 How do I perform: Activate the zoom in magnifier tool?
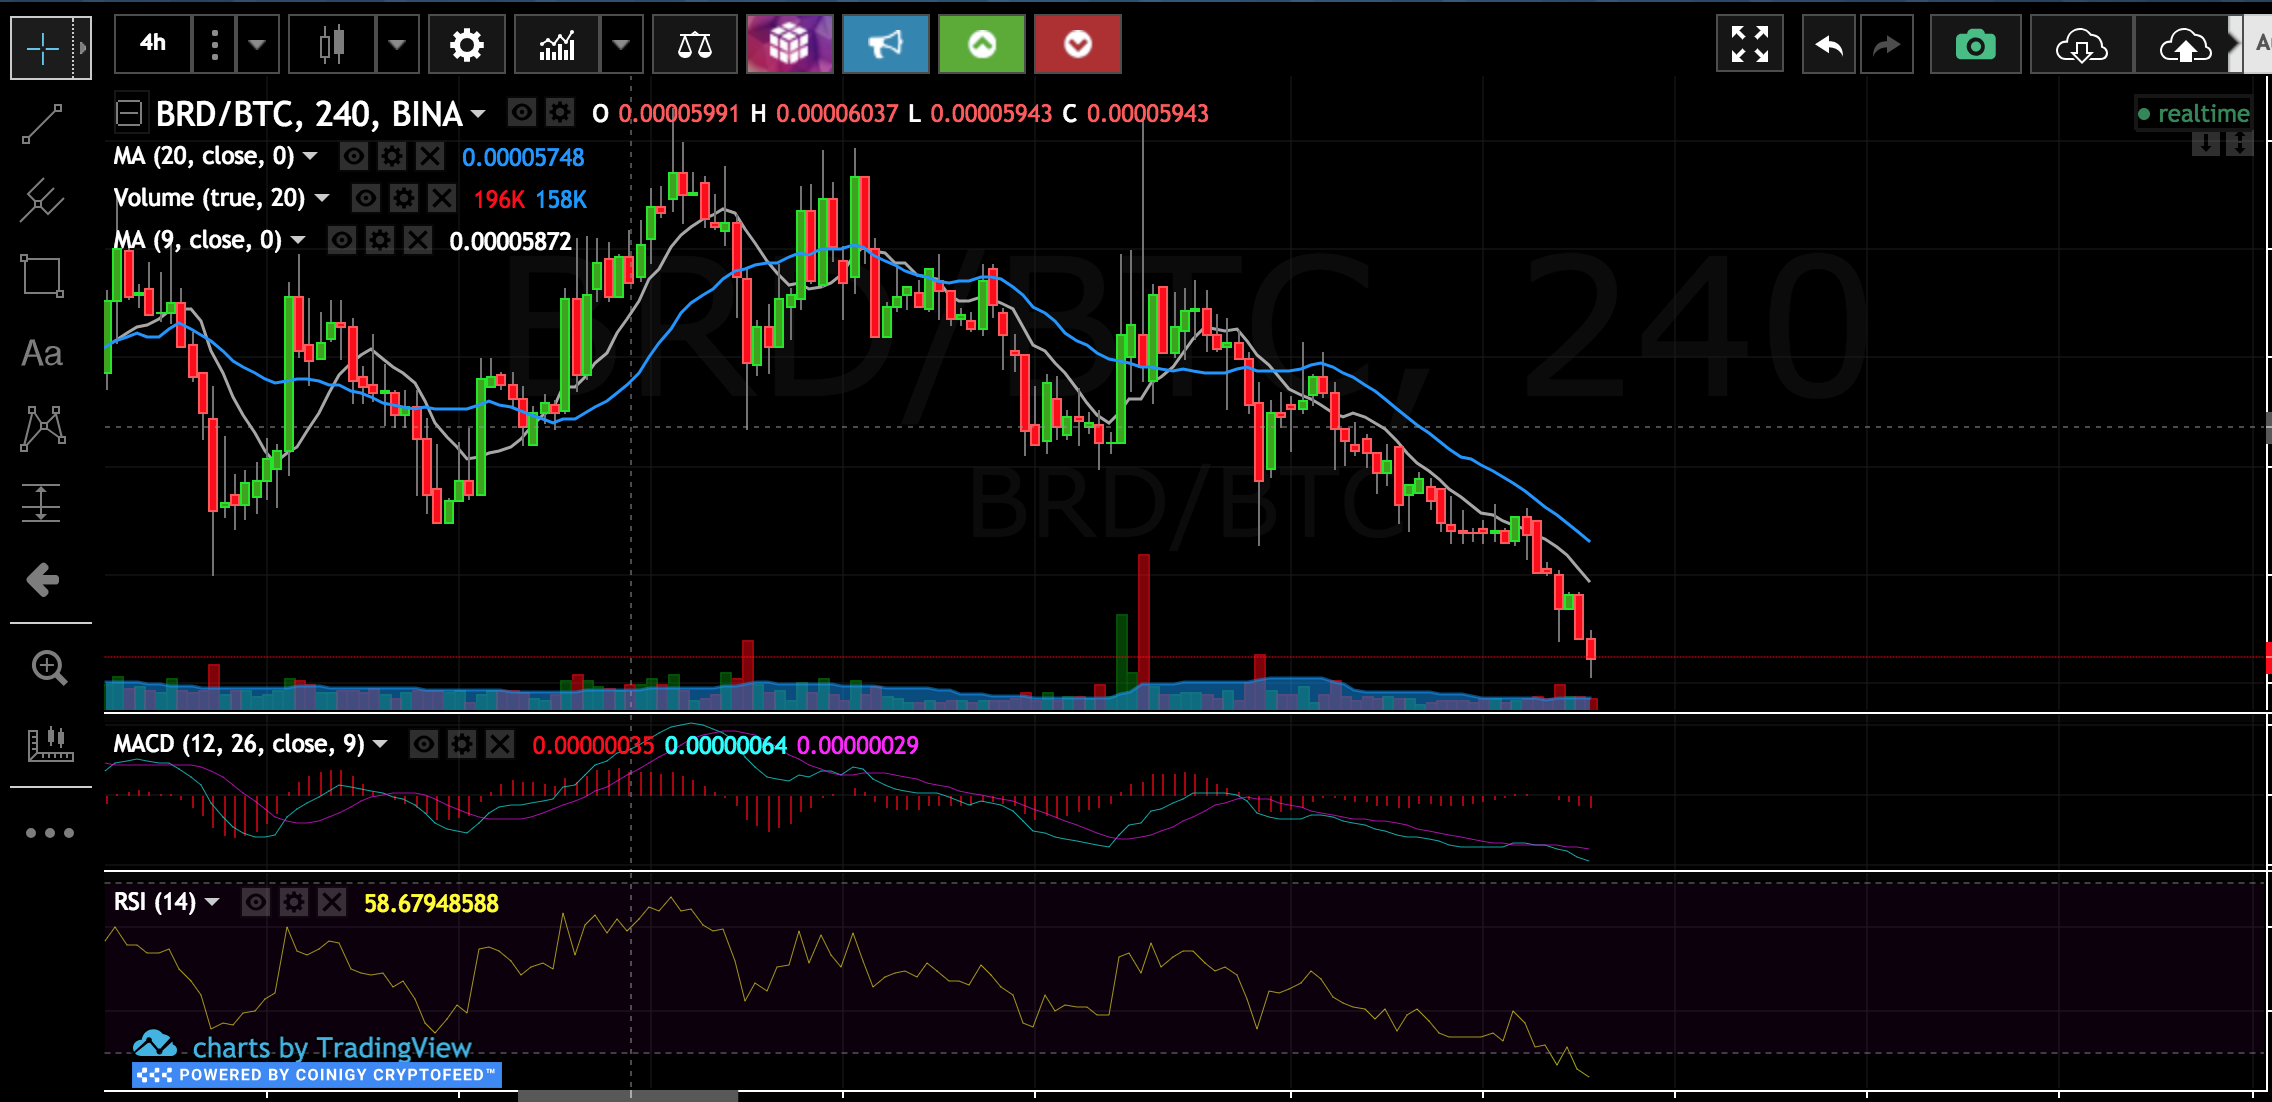pyautogui.click(x=48, y=667)
